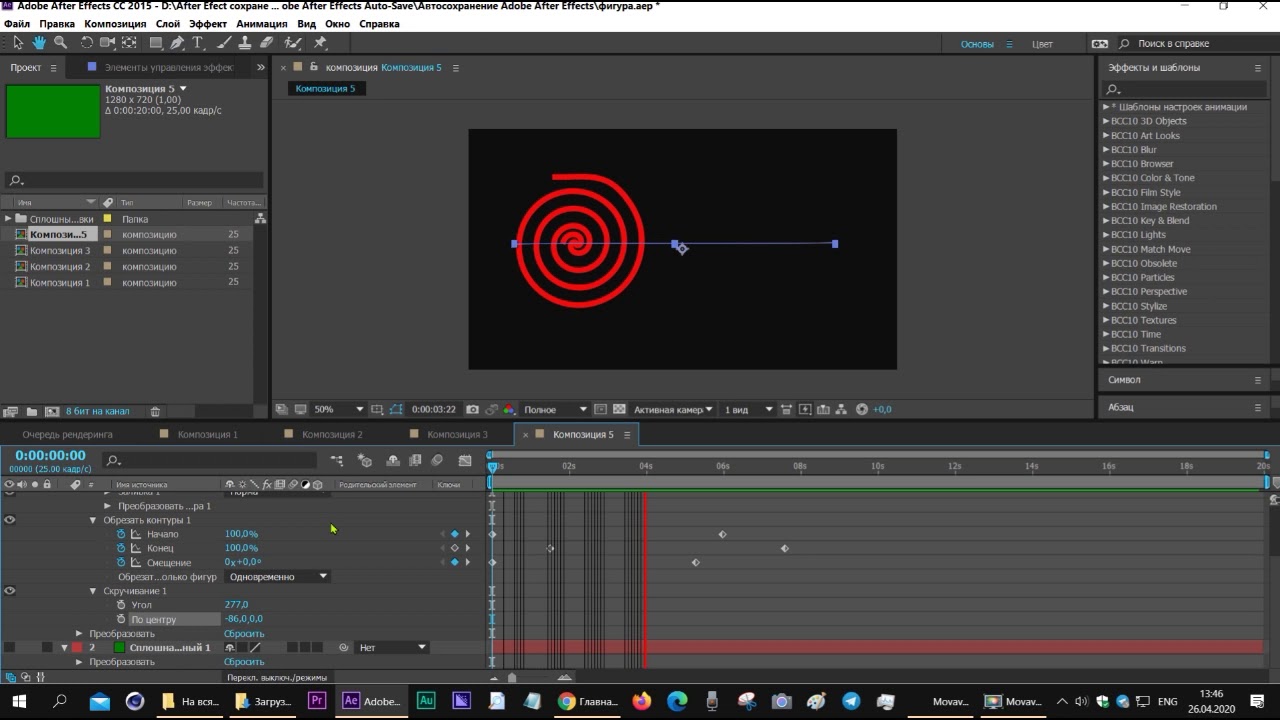Open the 50% magnification dropdown
Viewport: 1280px width, 720px height.
[x=338, y=409]
